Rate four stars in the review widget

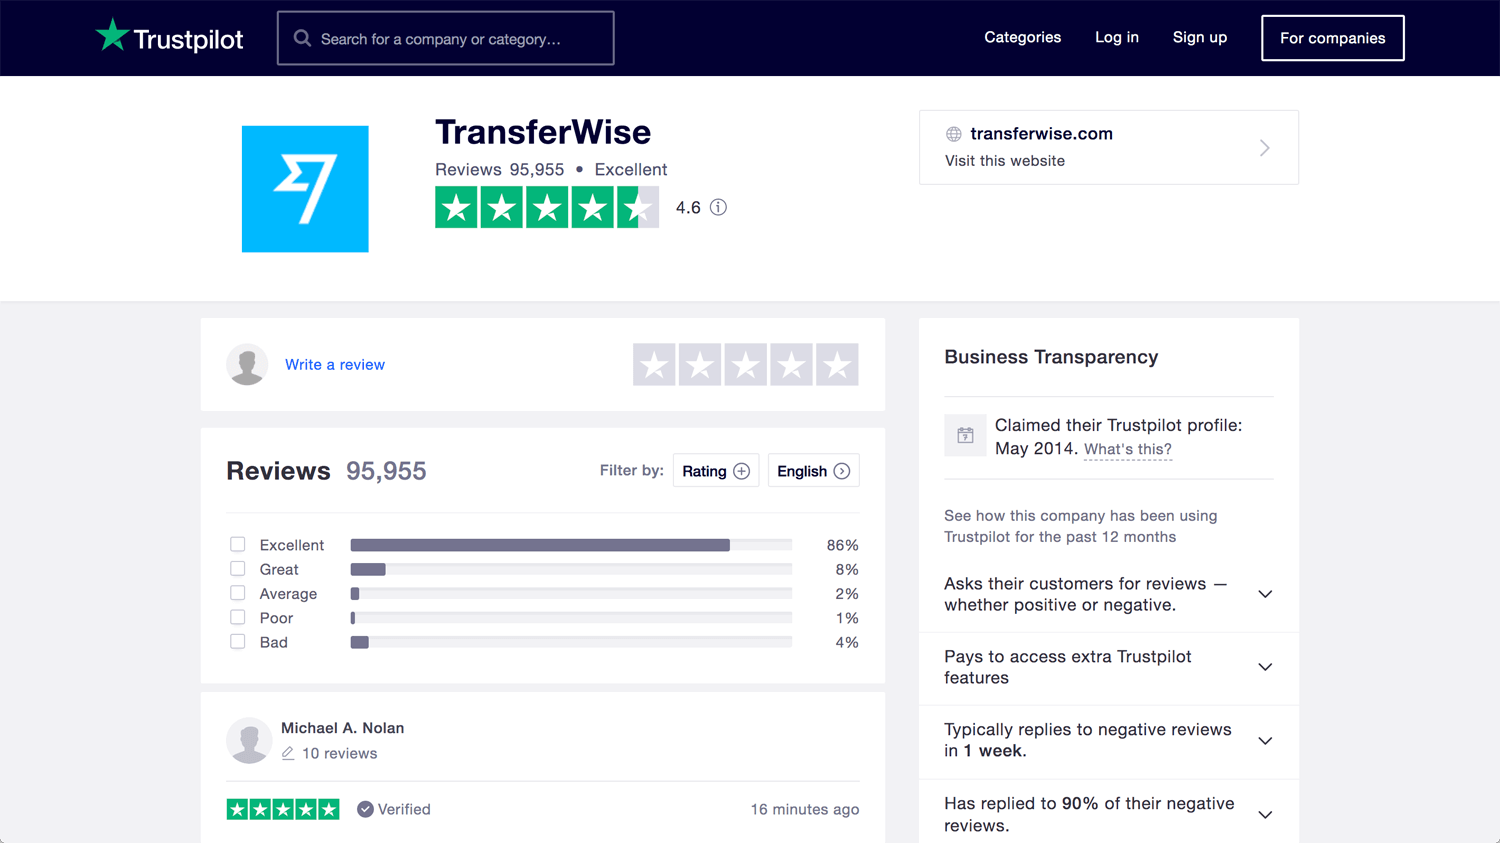tap(791, 365)
